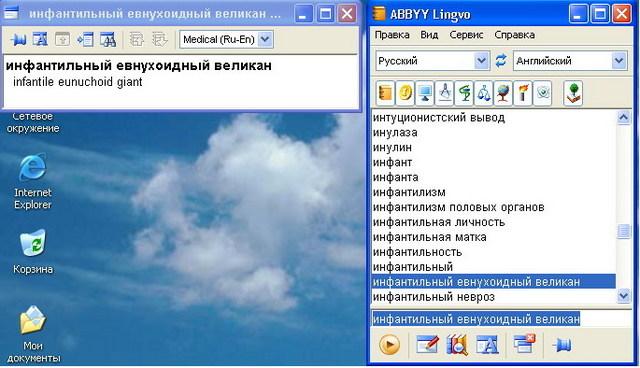Toggle the green snake medical dictionary group

pos(464,93)
